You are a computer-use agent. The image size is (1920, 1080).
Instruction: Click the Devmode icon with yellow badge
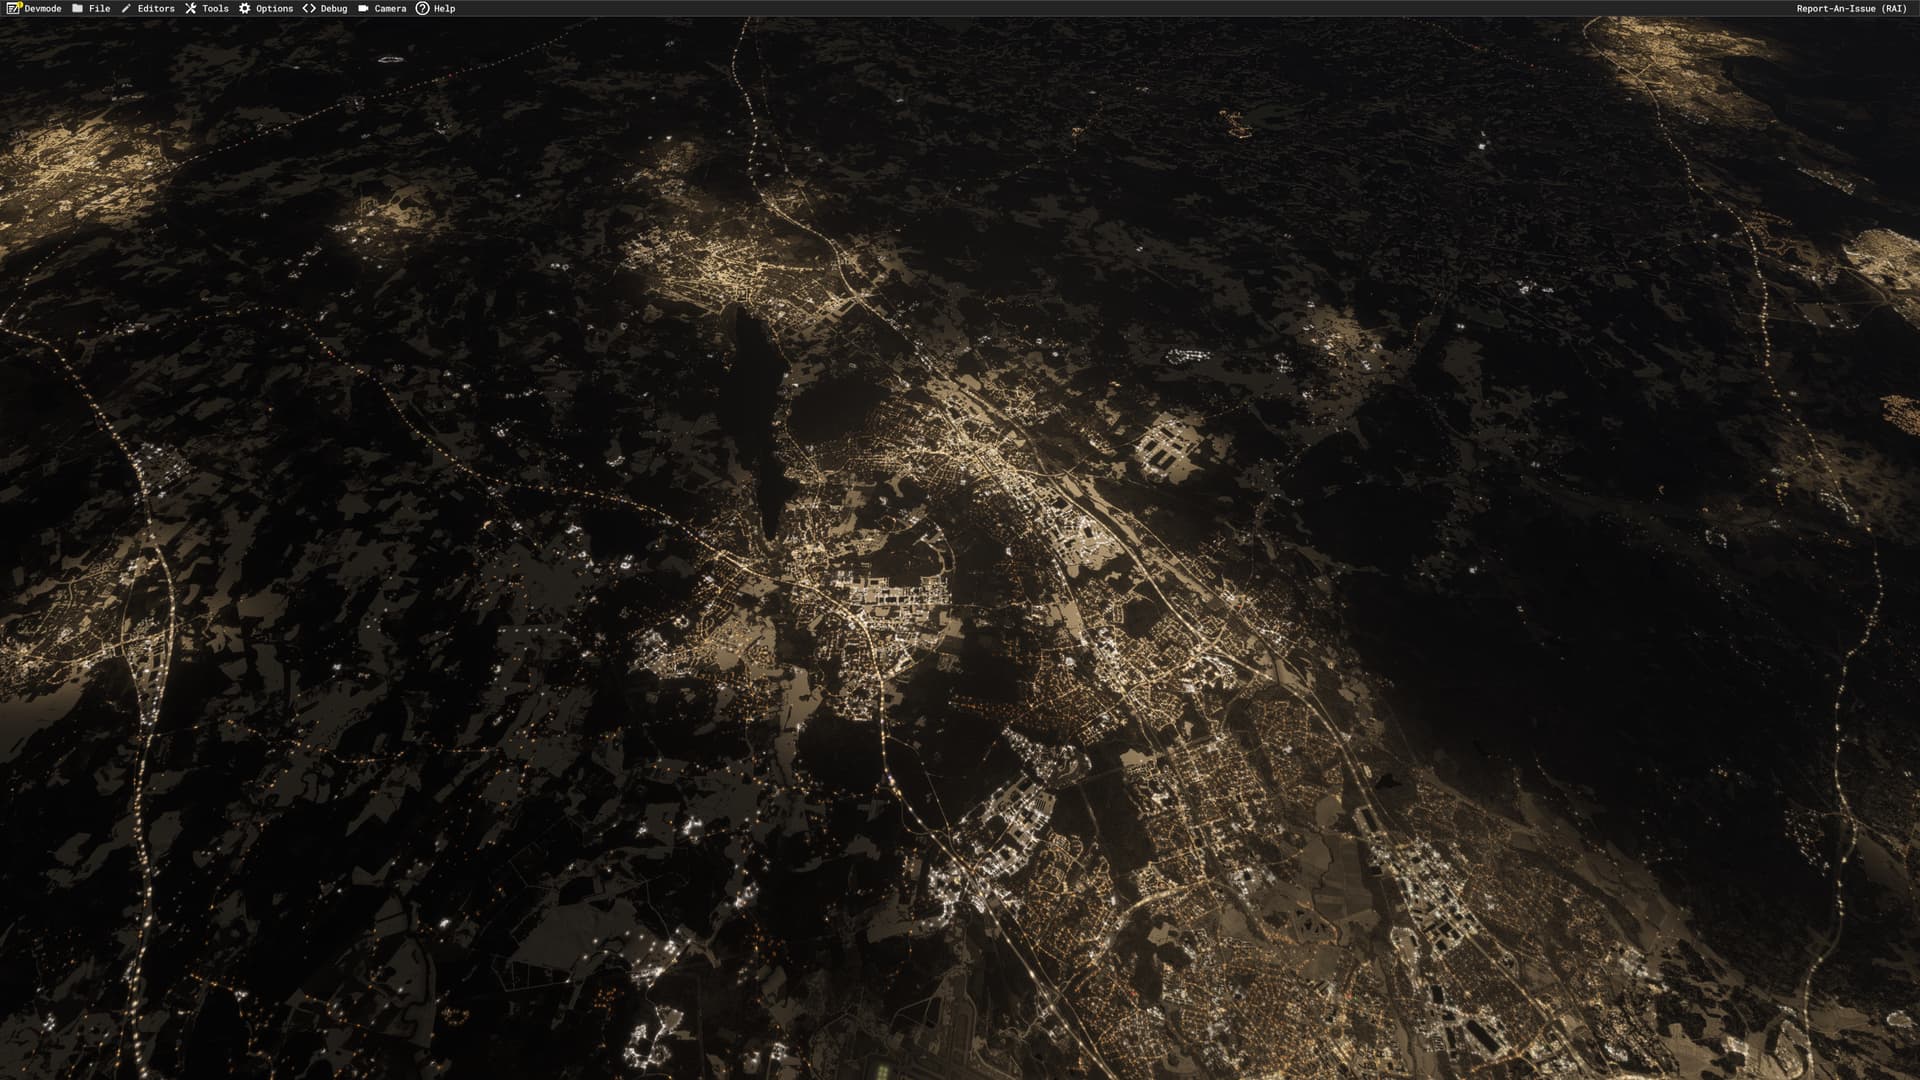13,8
